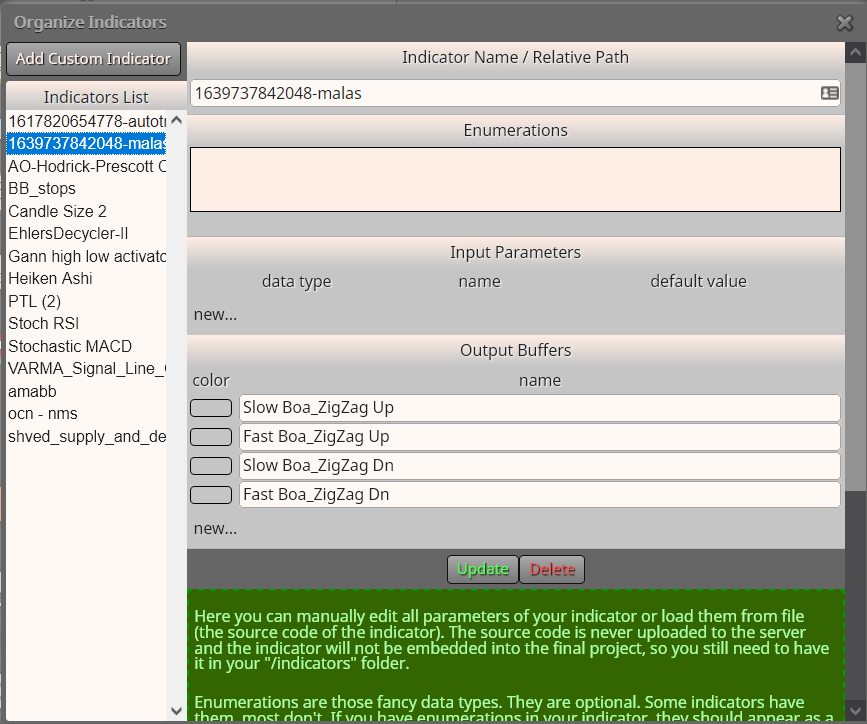Select AO-Hodrick-Prescott indicator in list
This screenshot has height=724, width=867.
86,166
